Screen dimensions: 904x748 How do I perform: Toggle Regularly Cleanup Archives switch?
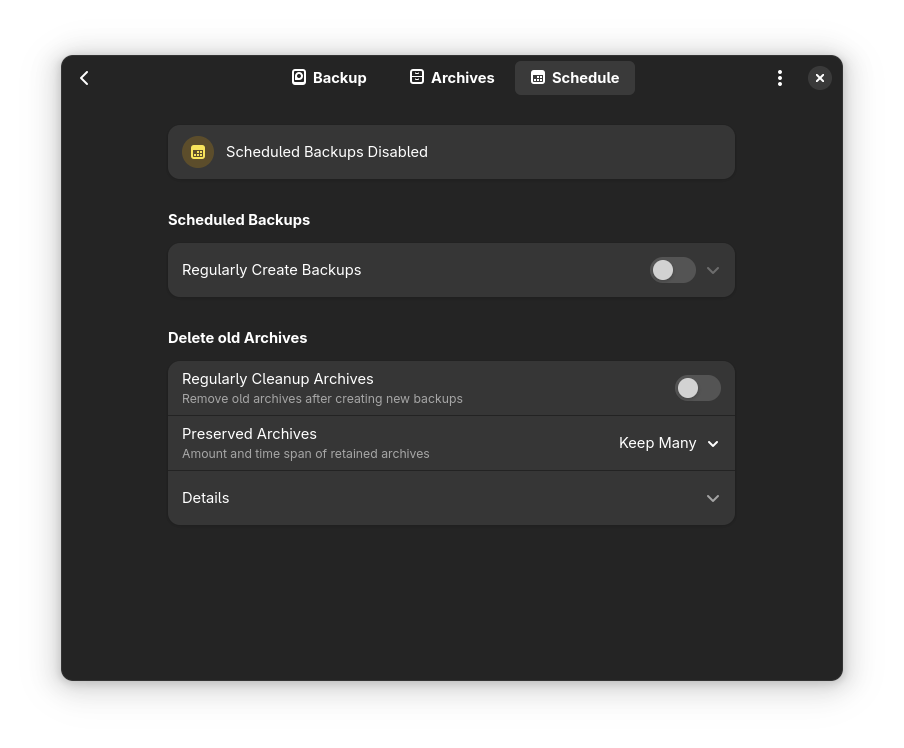pos(698,388)
